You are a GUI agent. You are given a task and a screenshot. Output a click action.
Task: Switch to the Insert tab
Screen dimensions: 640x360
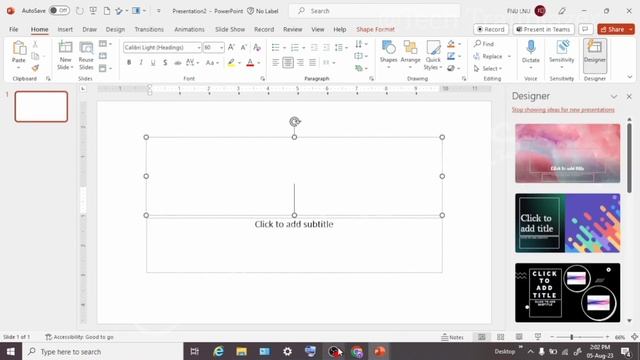(x=65, y=29)
